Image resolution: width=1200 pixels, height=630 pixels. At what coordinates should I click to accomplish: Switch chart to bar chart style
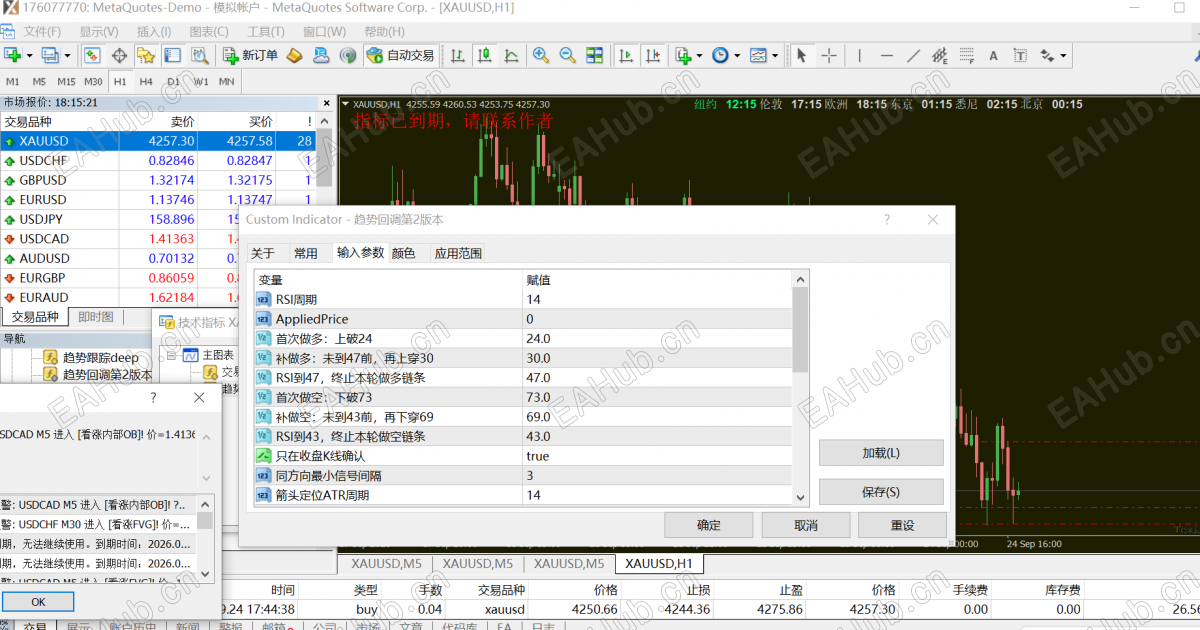(x=459, y=56)
